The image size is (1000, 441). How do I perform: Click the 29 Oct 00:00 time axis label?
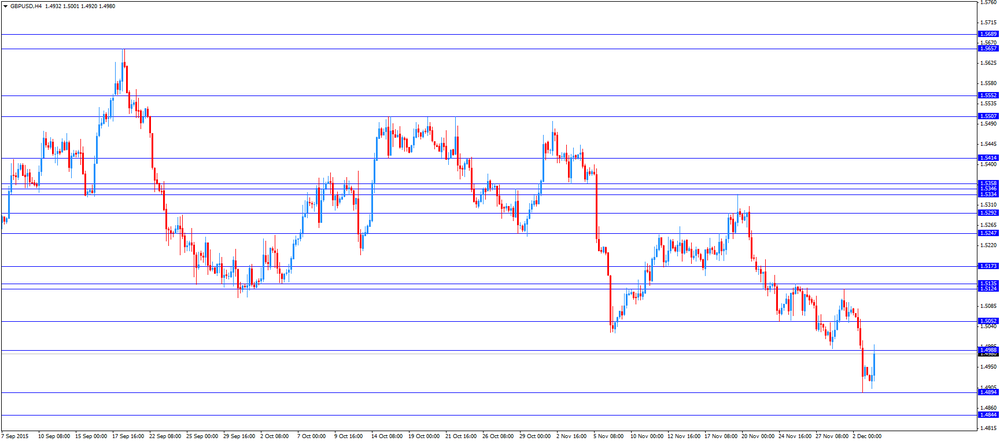[536, 437]
